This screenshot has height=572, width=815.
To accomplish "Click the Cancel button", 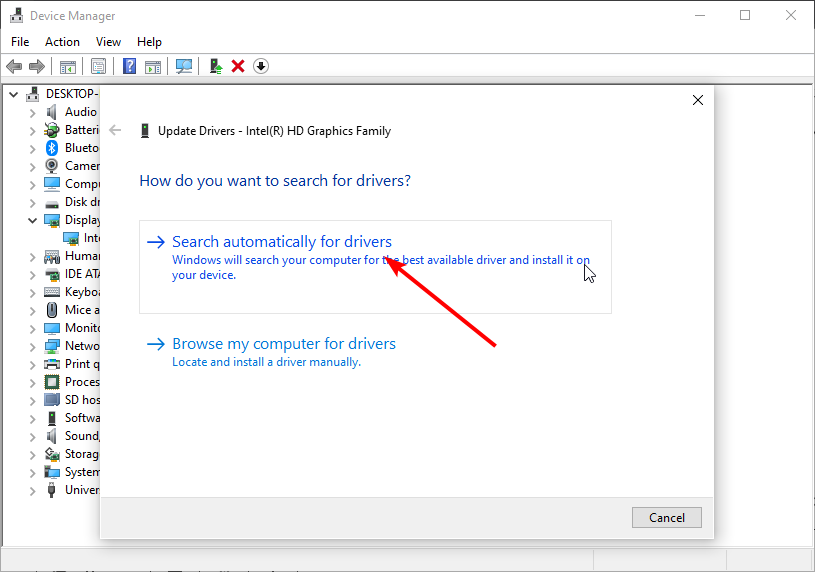I will click(x=667, y=518).
